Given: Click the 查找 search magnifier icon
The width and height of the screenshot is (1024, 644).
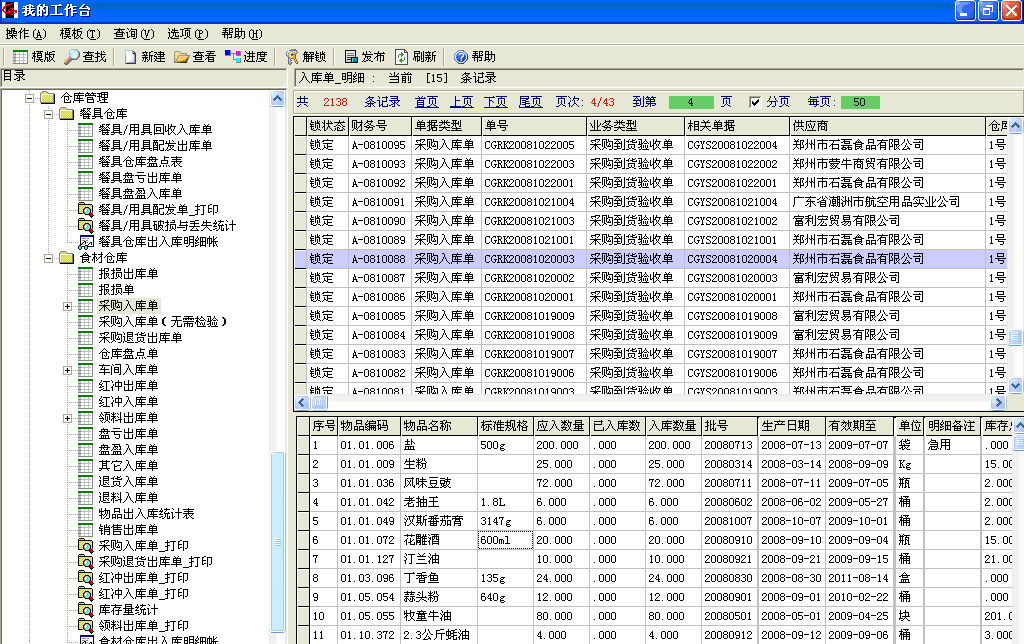Looking at the screenshot, I should (72, 57).
